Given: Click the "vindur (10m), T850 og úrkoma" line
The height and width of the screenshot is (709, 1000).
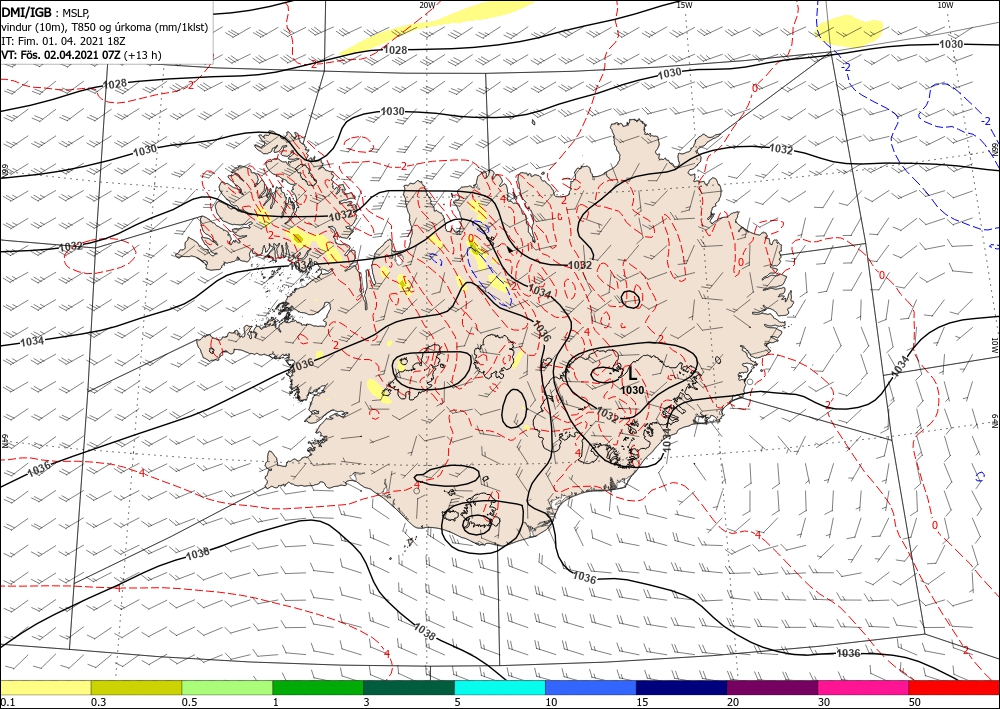Looking at the screenshot, I should coord(105,27).
